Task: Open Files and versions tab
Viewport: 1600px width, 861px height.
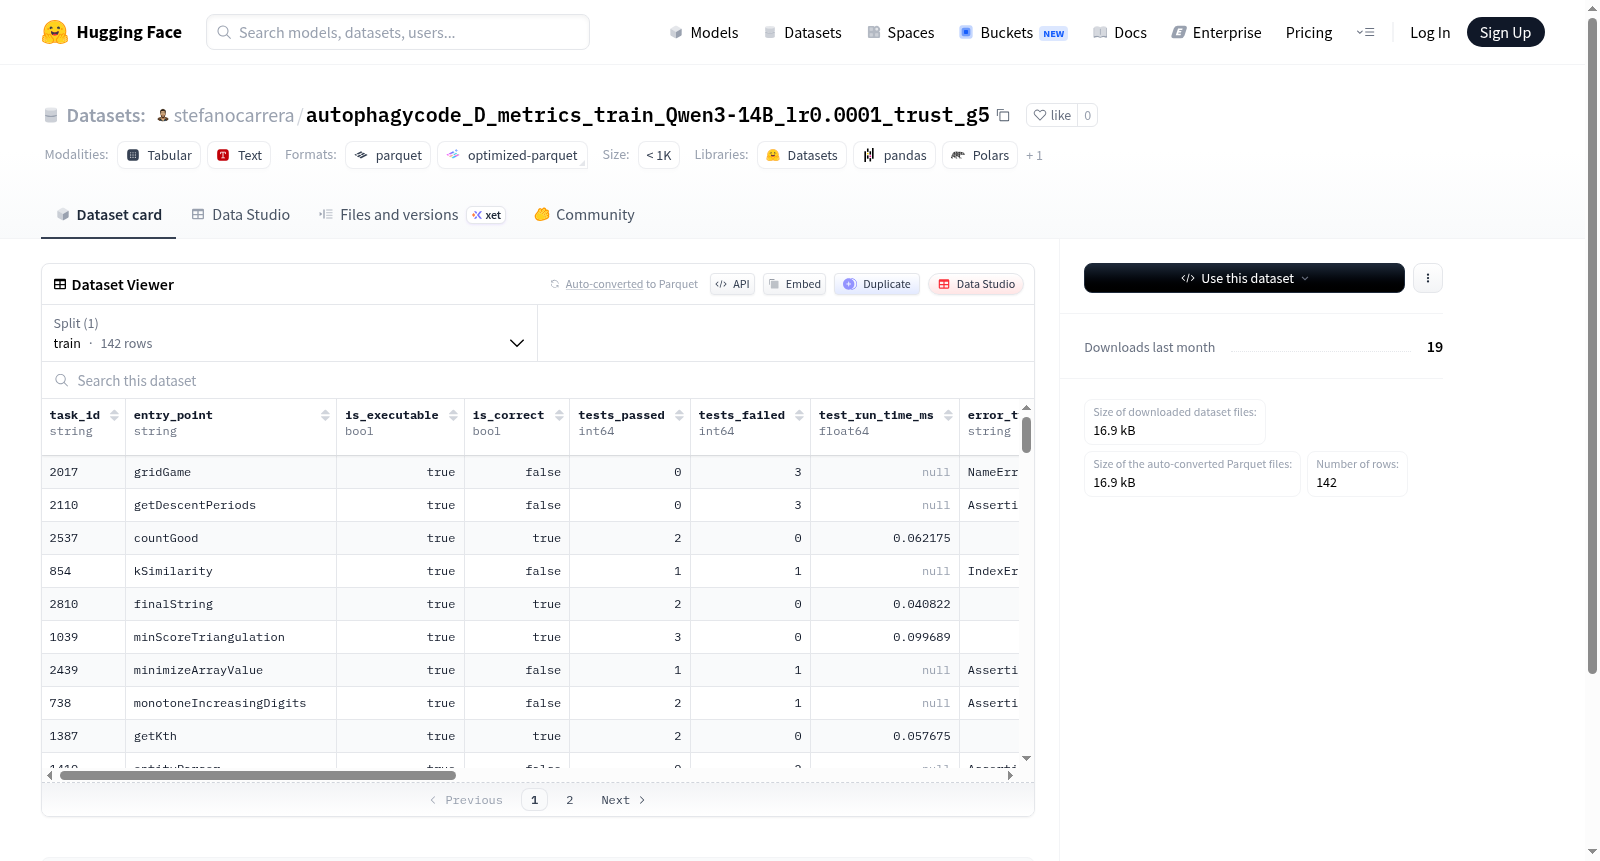Action: coord(412,215)
